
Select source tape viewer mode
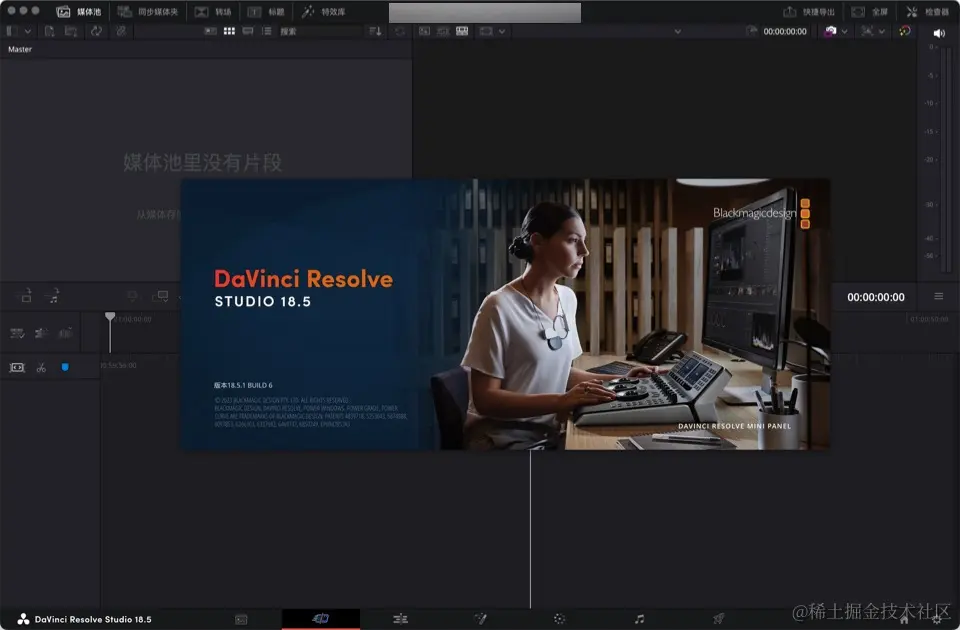(x=443, y=31)
